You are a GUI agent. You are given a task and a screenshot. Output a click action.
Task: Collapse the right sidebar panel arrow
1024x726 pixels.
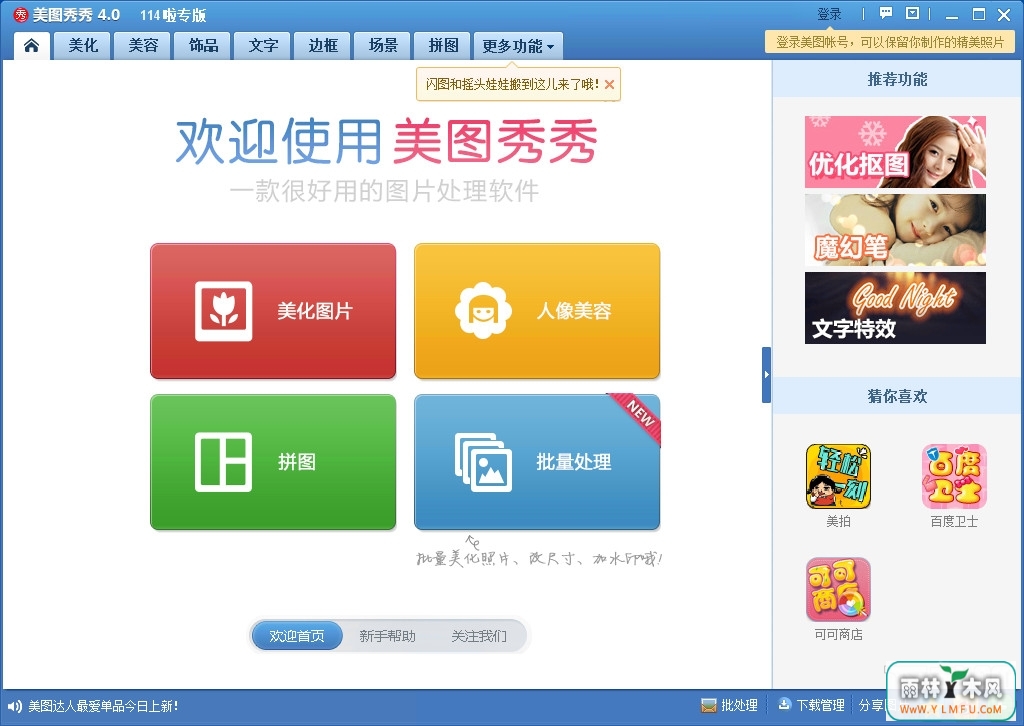click(767, 375)
